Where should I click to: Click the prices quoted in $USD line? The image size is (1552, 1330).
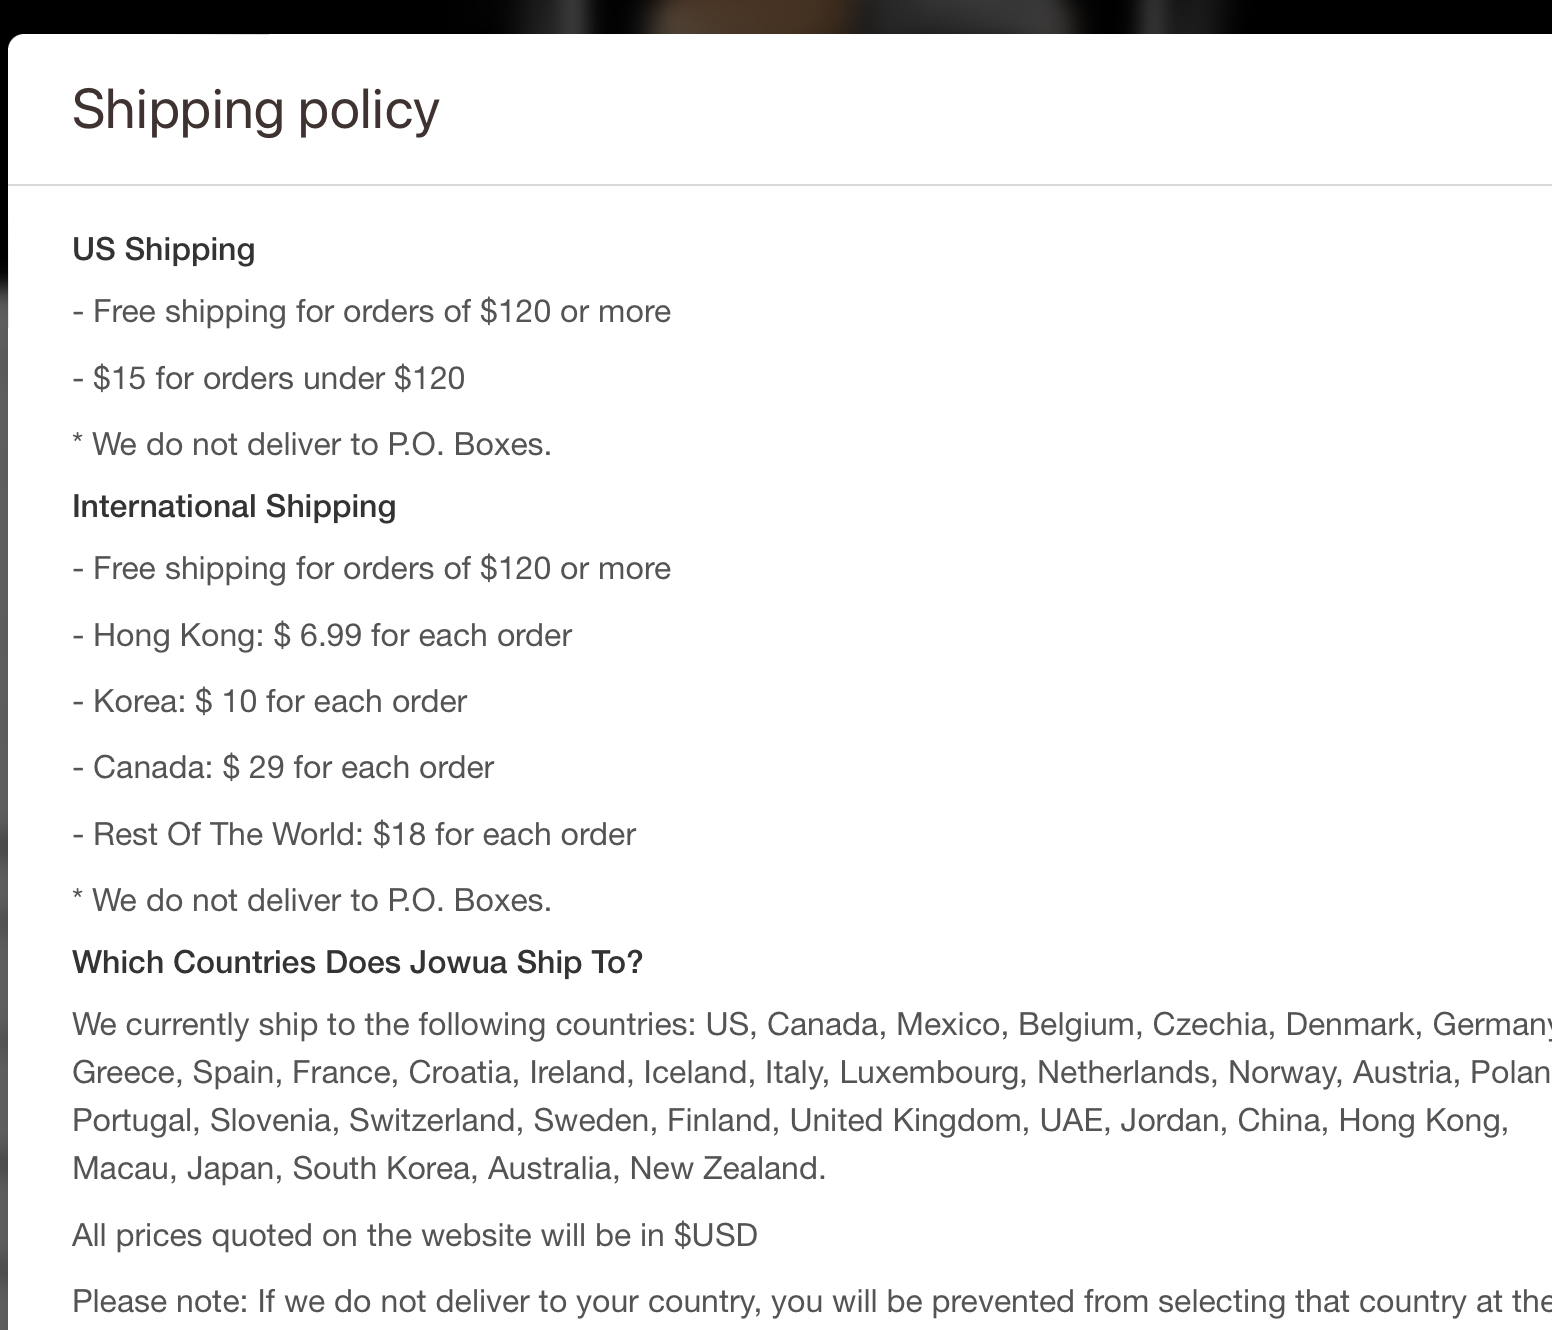(x=415, y=1235)
